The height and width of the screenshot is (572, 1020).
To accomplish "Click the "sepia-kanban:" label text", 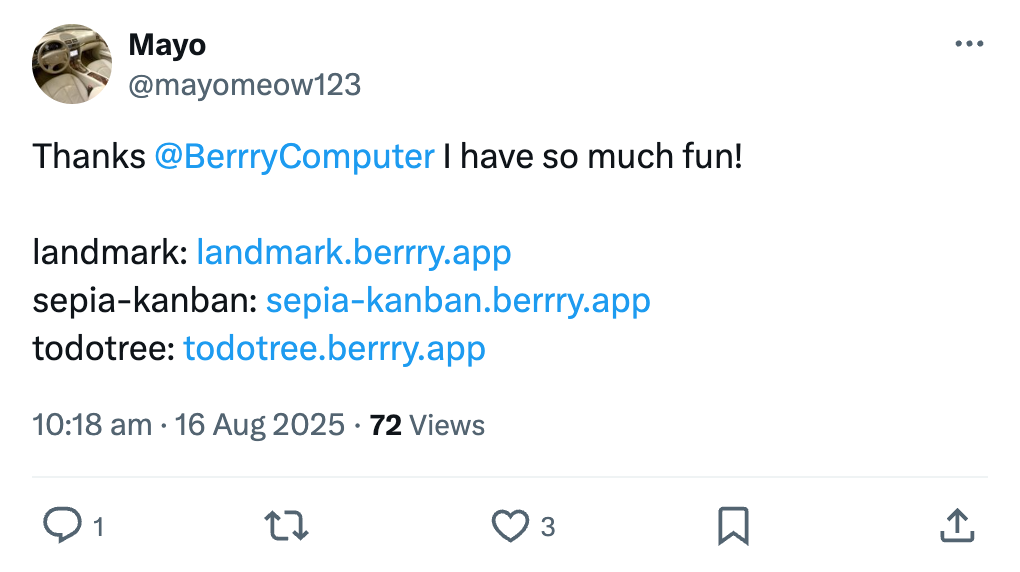I will [146, 300].
